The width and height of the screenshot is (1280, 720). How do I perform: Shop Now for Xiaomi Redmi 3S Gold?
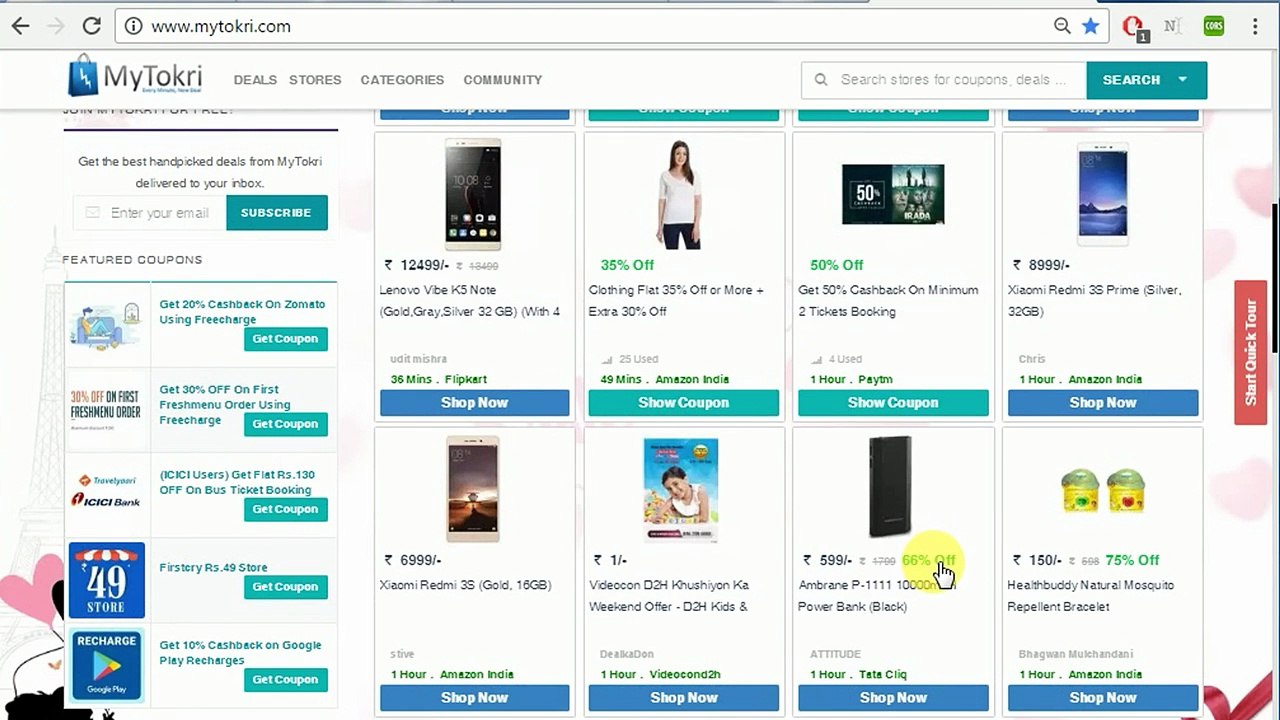474,698
